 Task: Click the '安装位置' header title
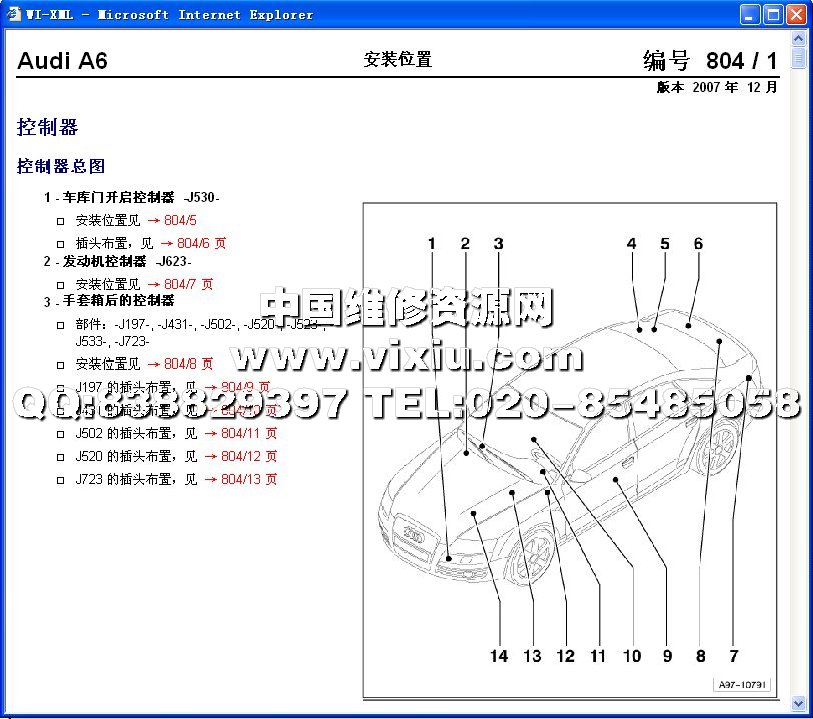[398, 60]
